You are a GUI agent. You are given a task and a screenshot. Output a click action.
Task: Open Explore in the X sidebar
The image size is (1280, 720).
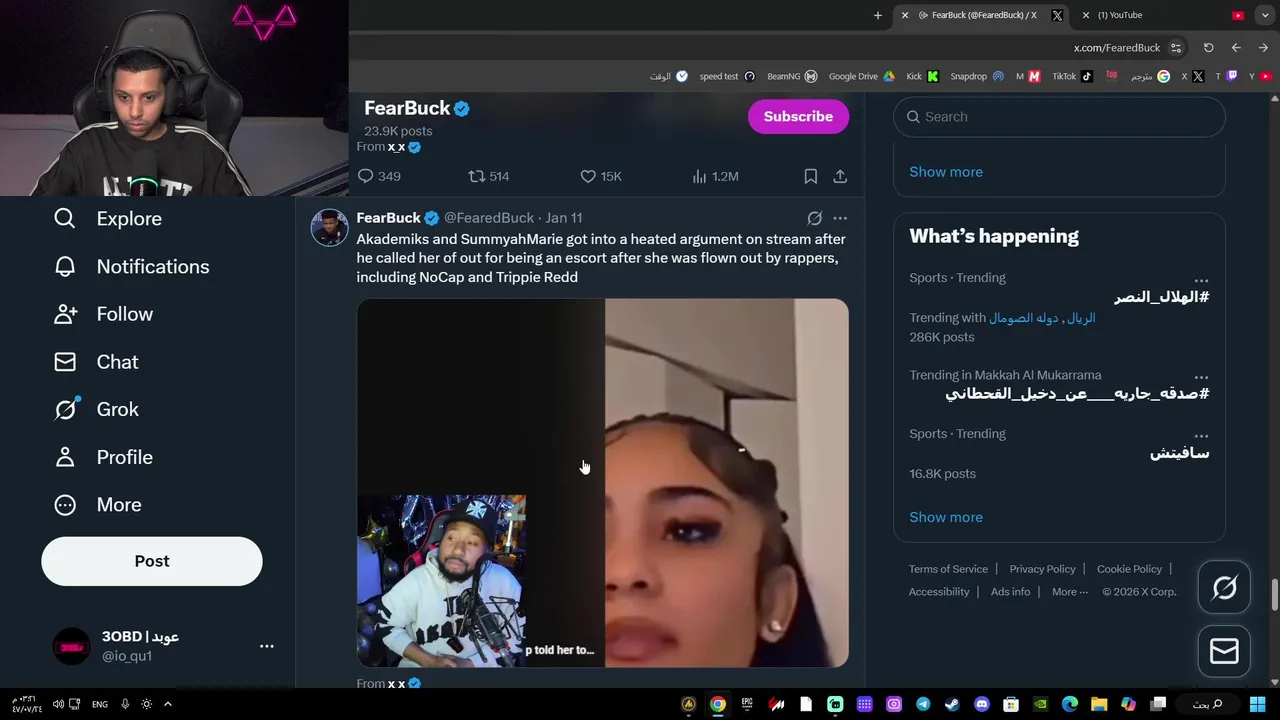tap(108, 219)
